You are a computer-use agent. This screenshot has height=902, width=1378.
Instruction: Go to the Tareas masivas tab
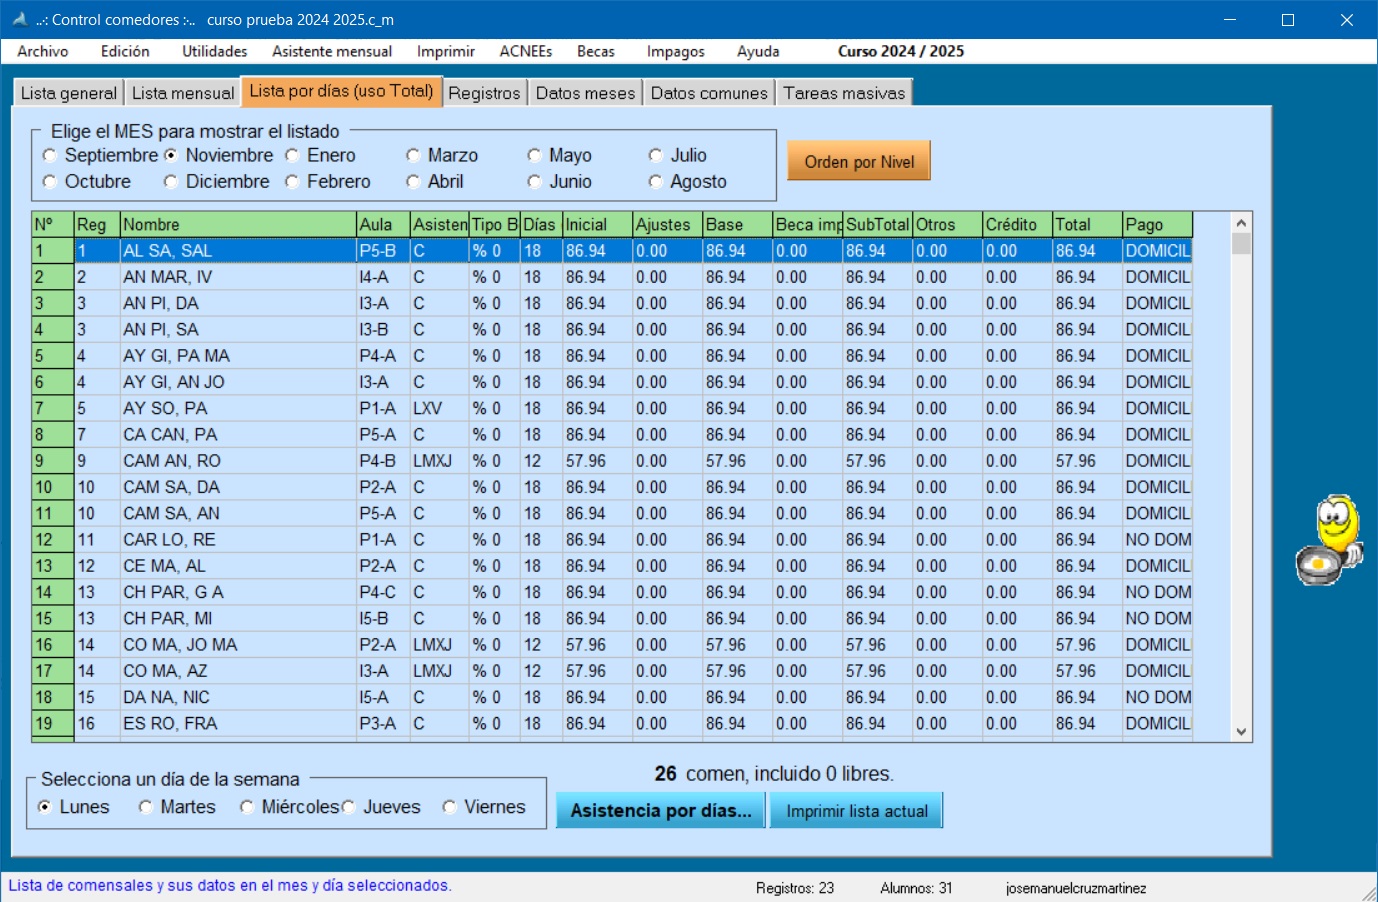pos(843,93)
